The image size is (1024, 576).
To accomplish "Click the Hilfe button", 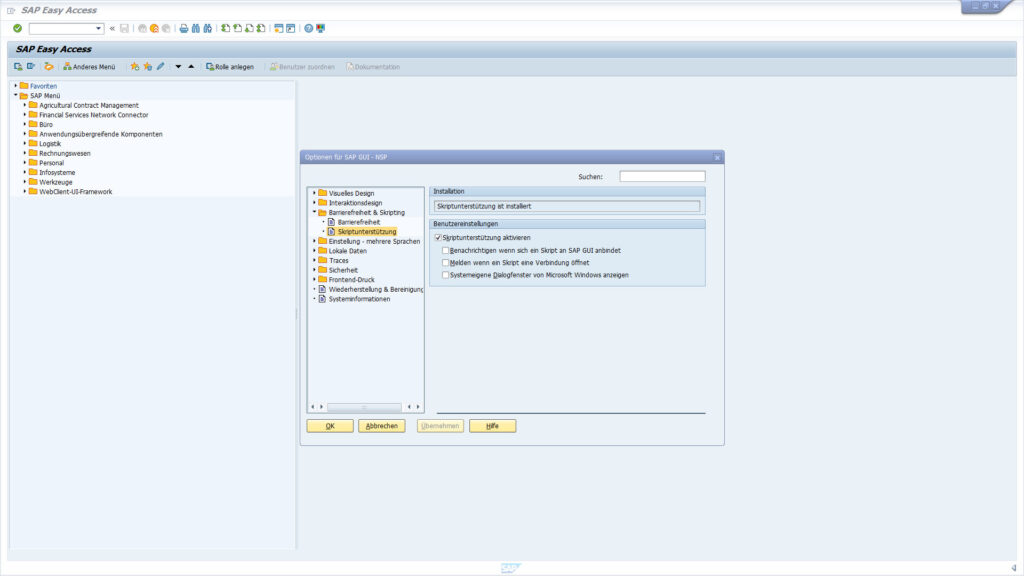I will [493, 425].
